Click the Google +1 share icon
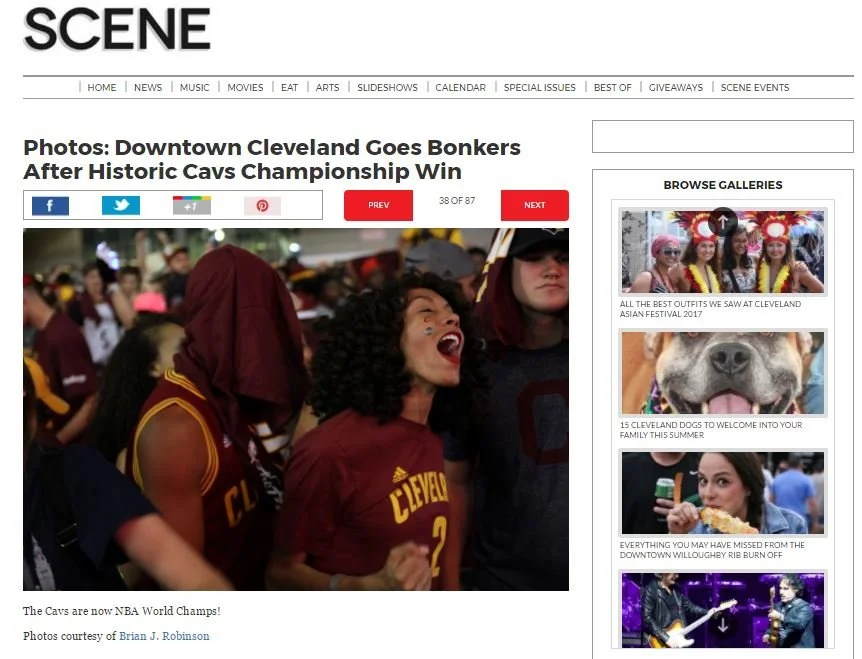 point(192,206)
